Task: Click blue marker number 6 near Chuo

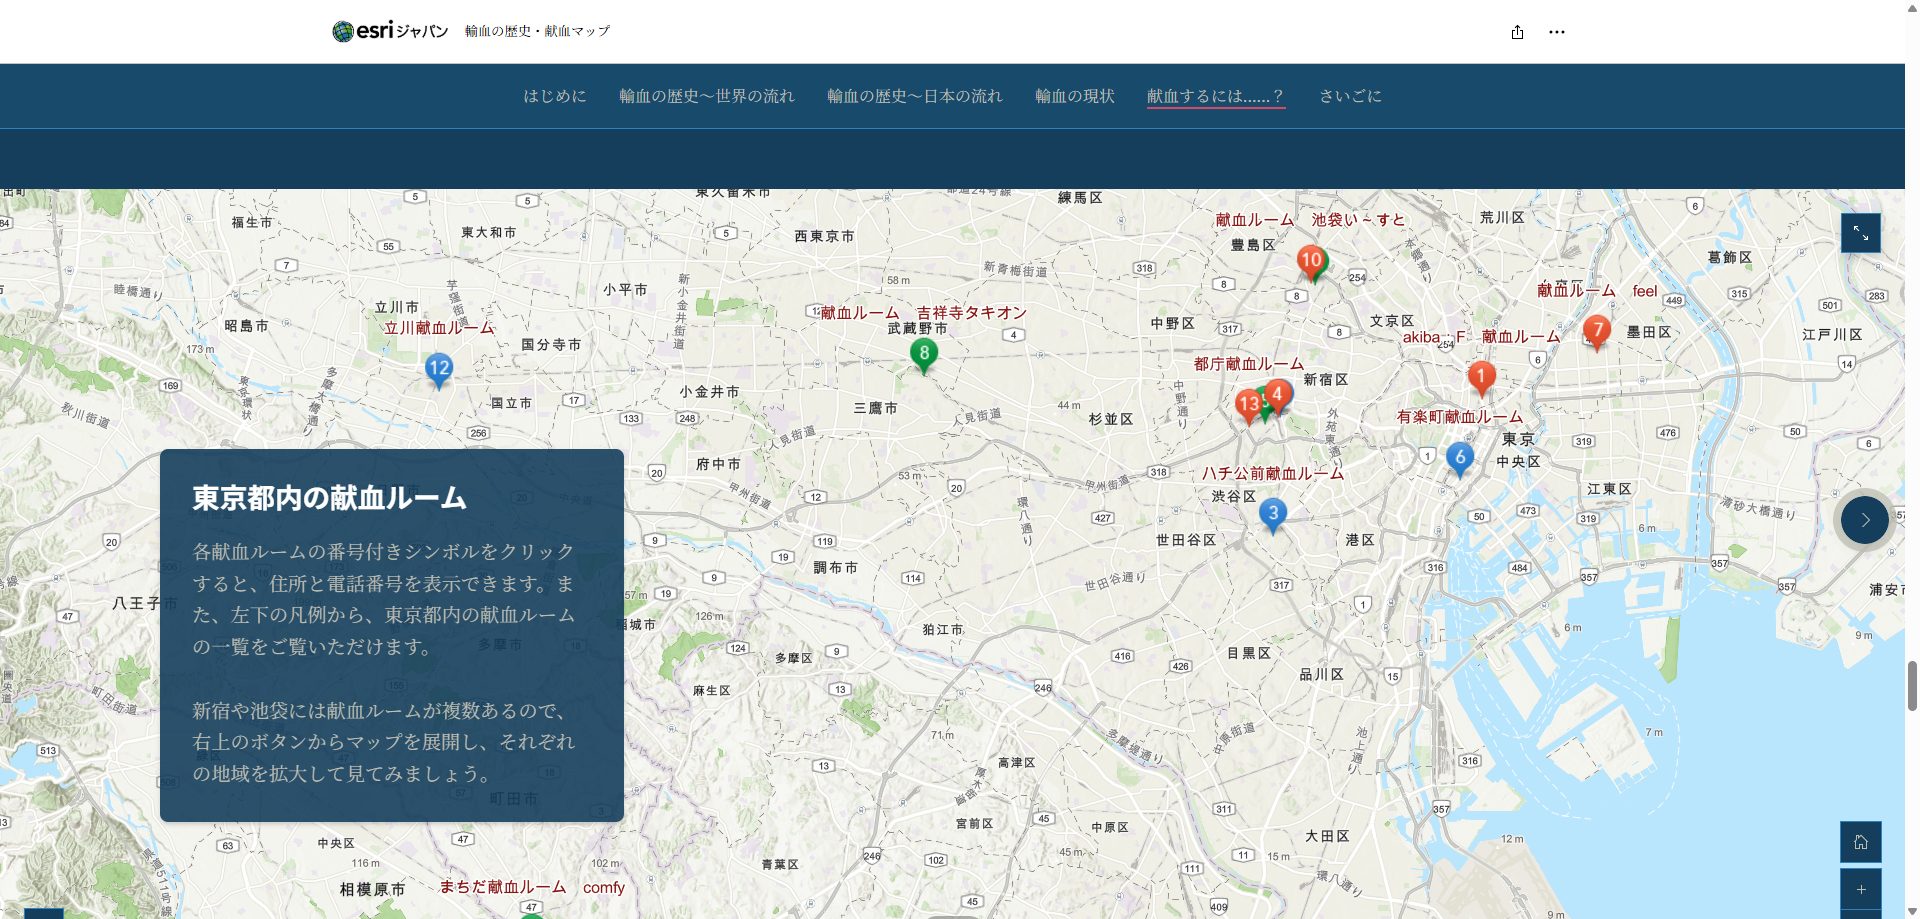Action: tap(1460, 458)
